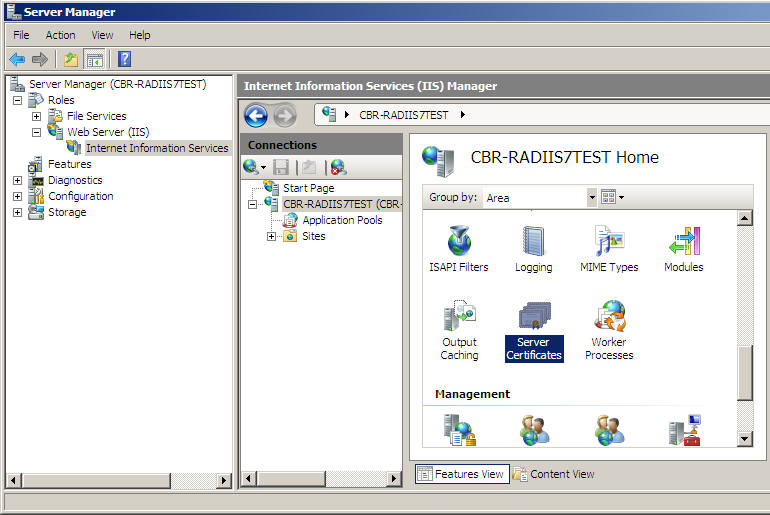The width and height of the screenshot is (770, 515).
Task: Select Web Server (IIS) tree item
Action: point(108,132)
